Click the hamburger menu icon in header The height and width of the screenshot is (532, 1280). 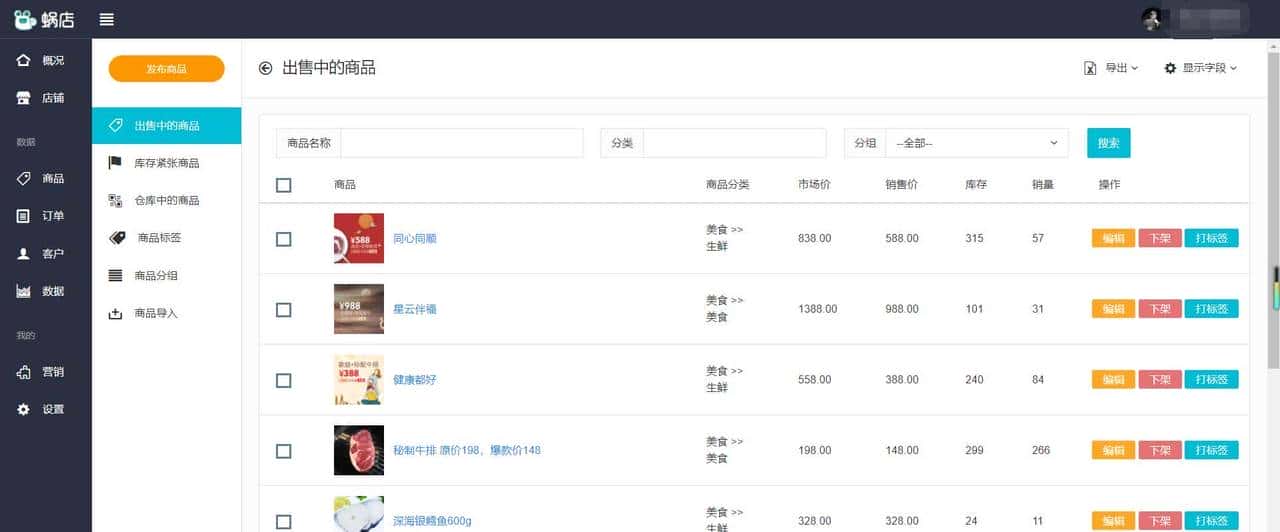coord(107,19)
